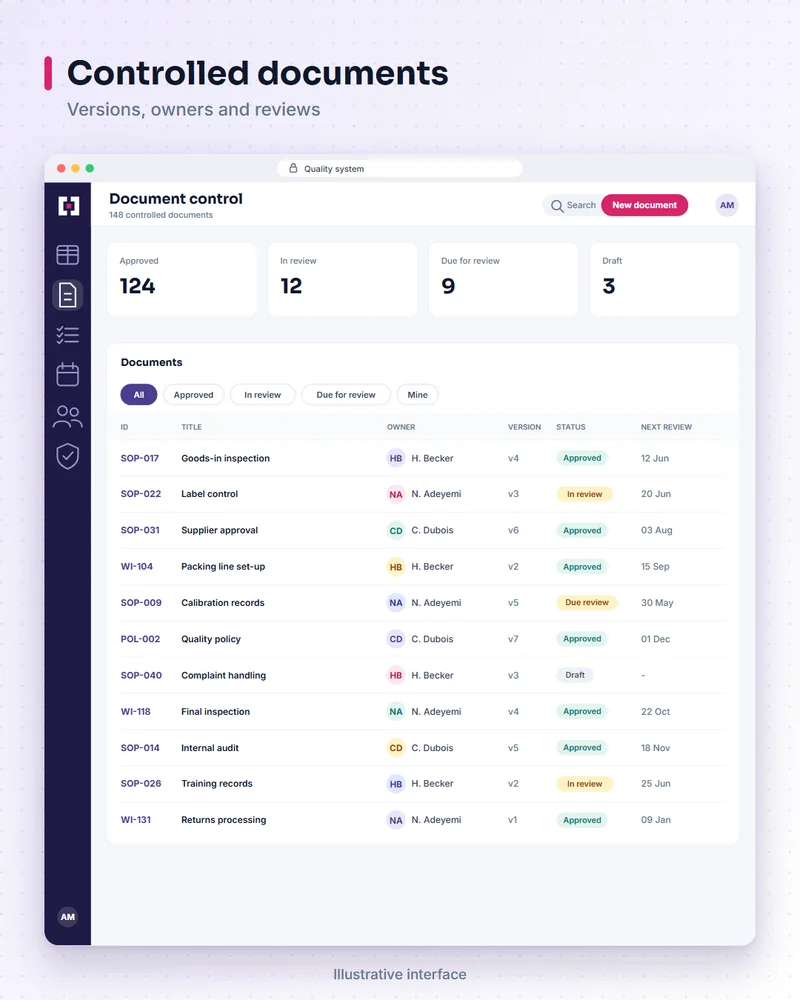Click the TITLE column header
This screenshot has width=800, height=1000.
point(191,427)
